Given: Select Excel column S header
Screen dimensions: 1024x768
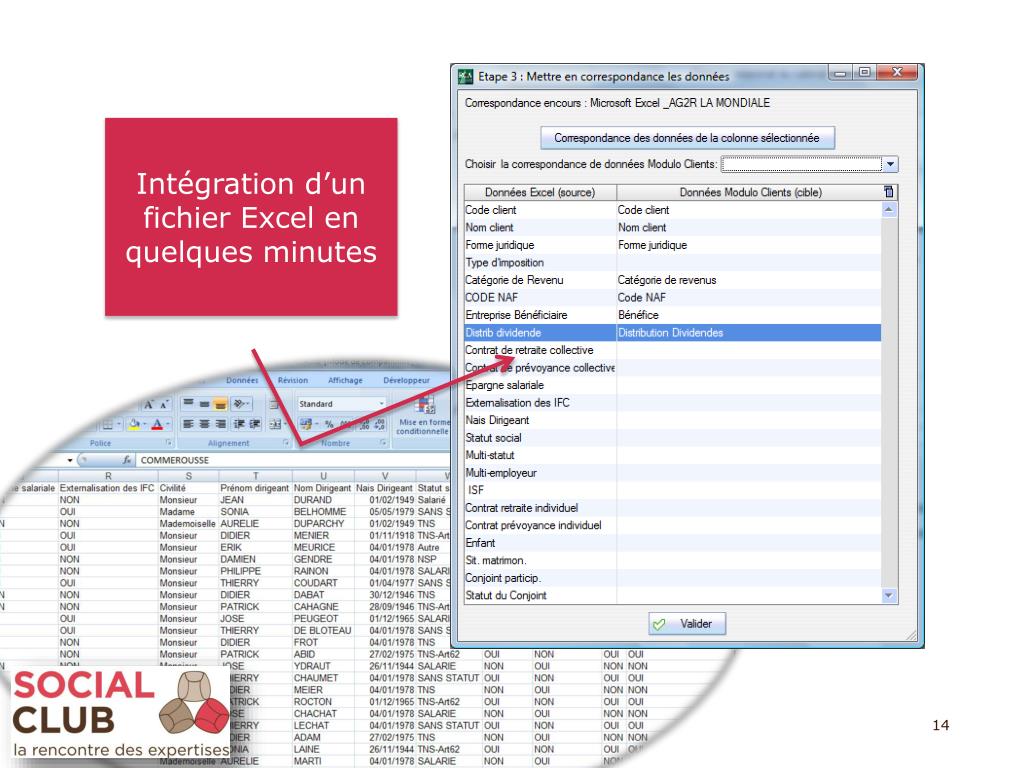Looking at the screenshot, I should click(x=189, y=476).
